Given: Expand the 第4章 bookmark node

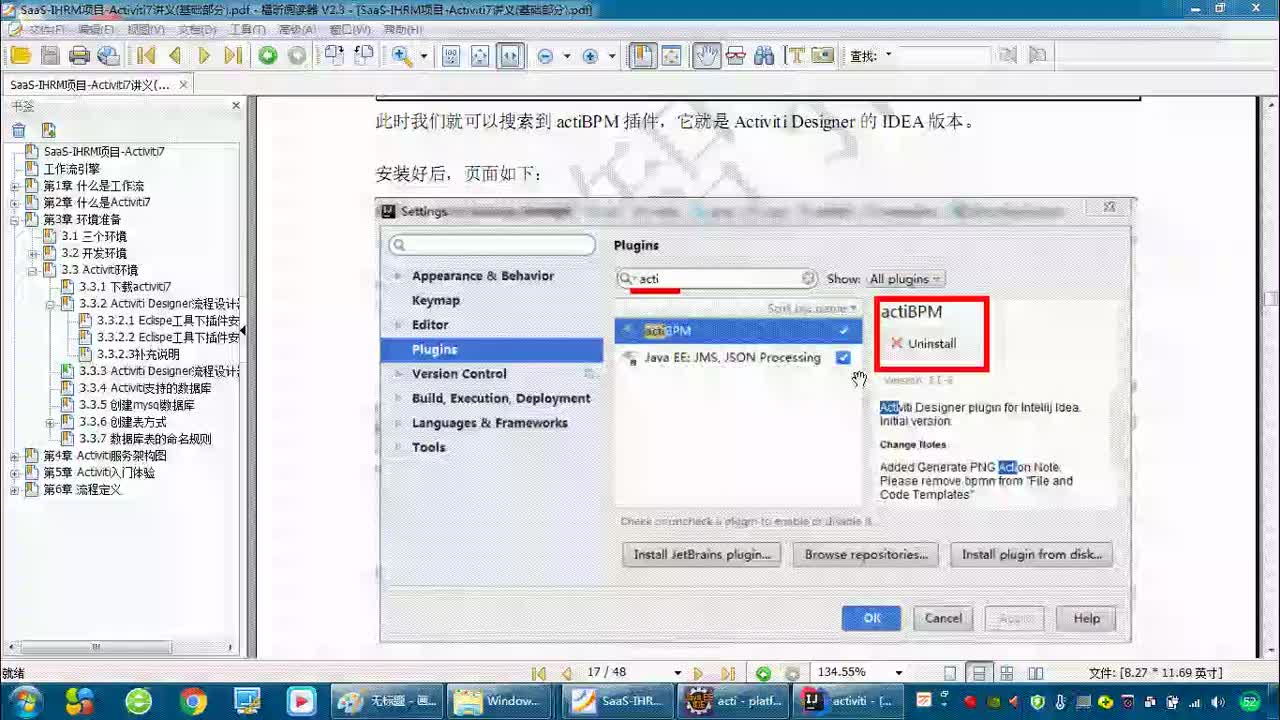Looking at the screenshot, I should pos(15,457).
